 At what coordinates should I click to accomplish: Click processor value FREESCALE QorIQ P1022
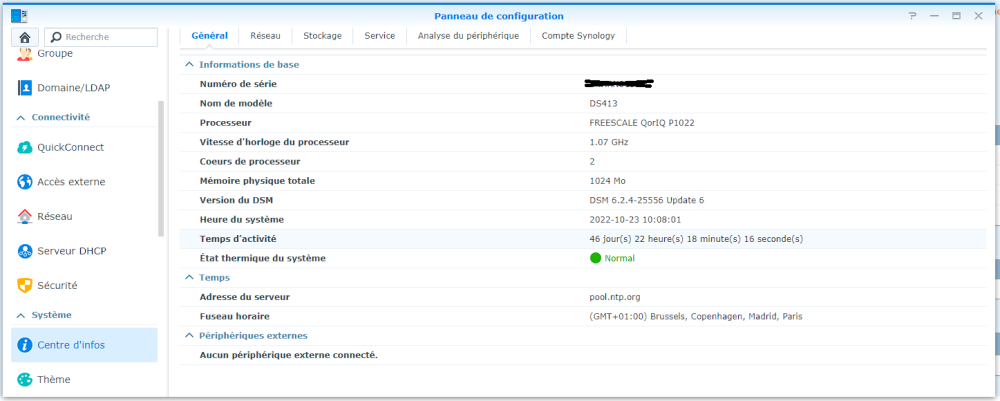(x=642, y=123)
